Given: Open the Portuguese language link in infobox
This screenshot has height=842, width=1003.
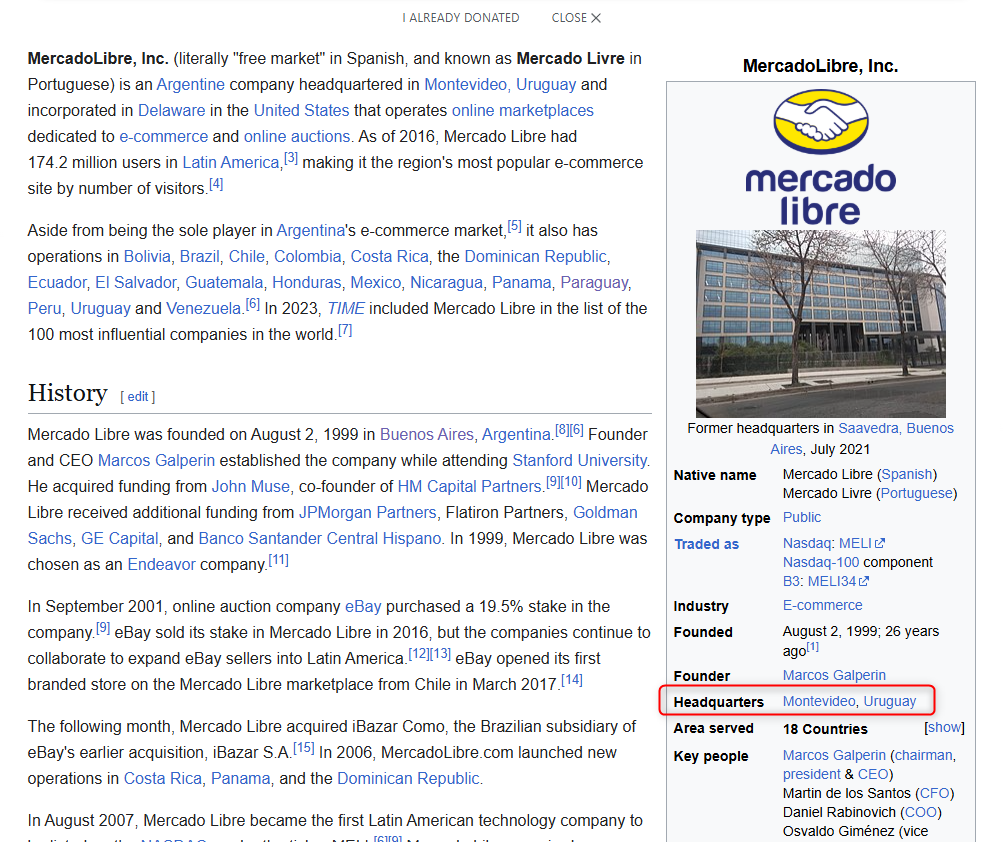Looking at the screenshot, I should 917,494.
